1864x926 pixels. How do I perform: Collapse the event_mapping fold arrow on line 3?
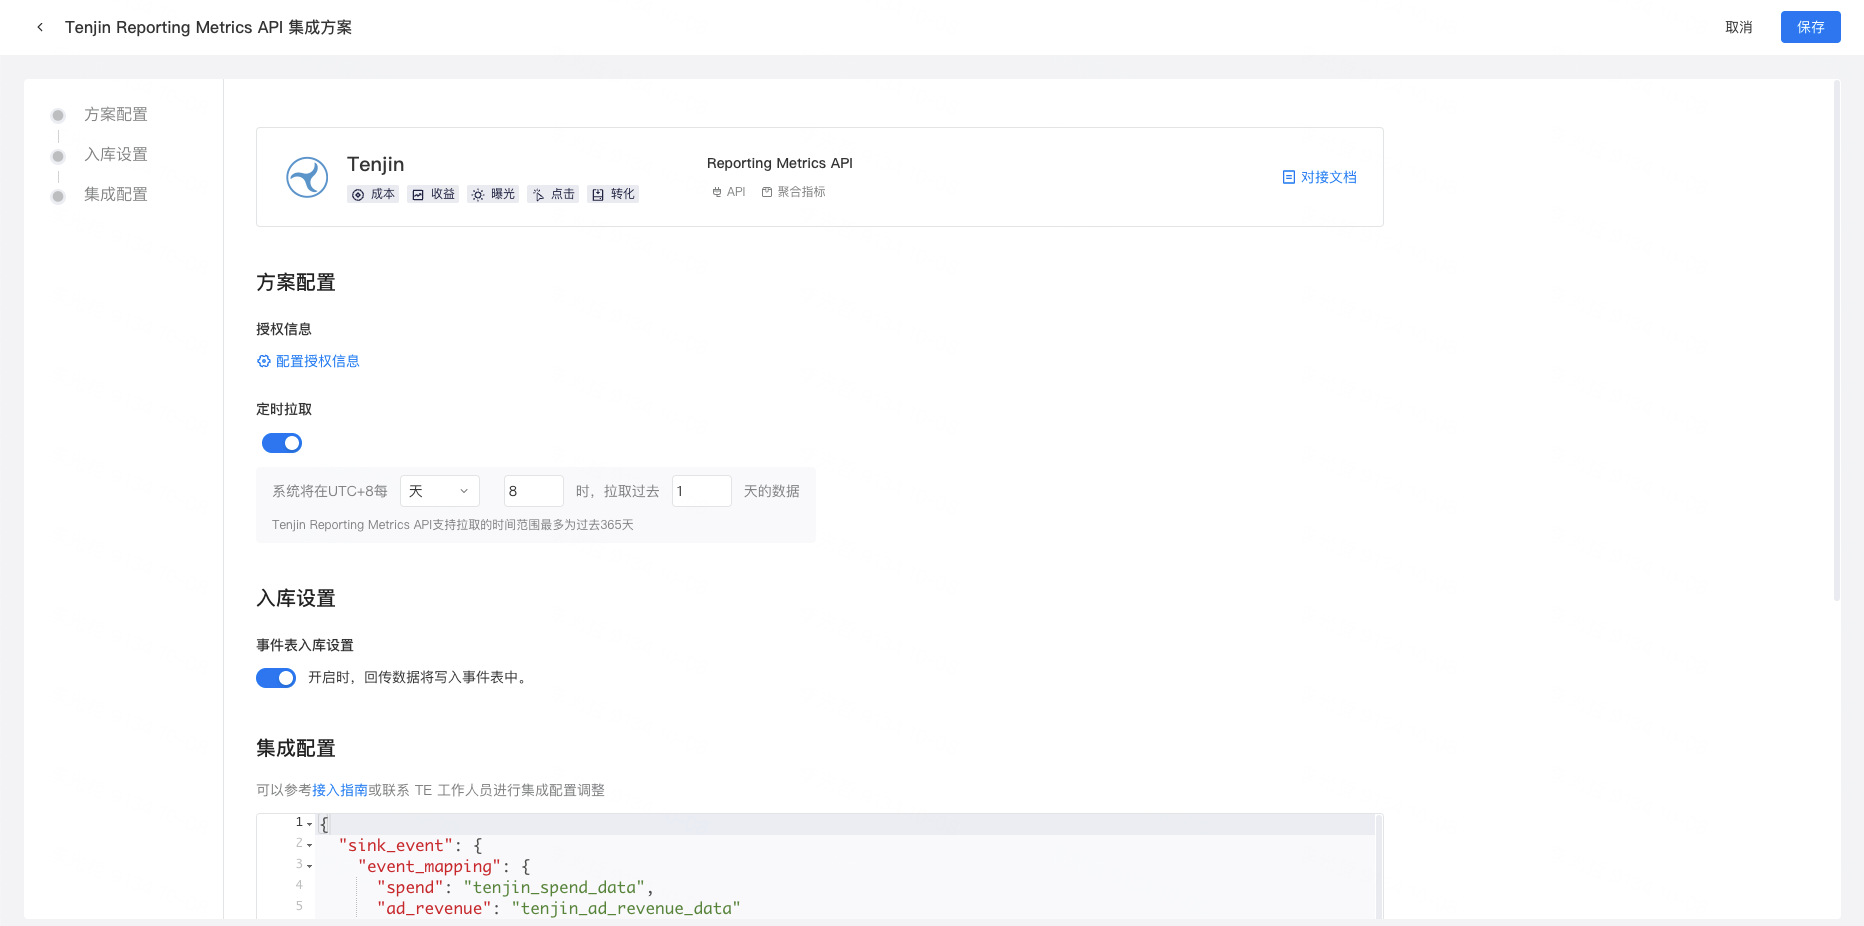tap(310, 866)
